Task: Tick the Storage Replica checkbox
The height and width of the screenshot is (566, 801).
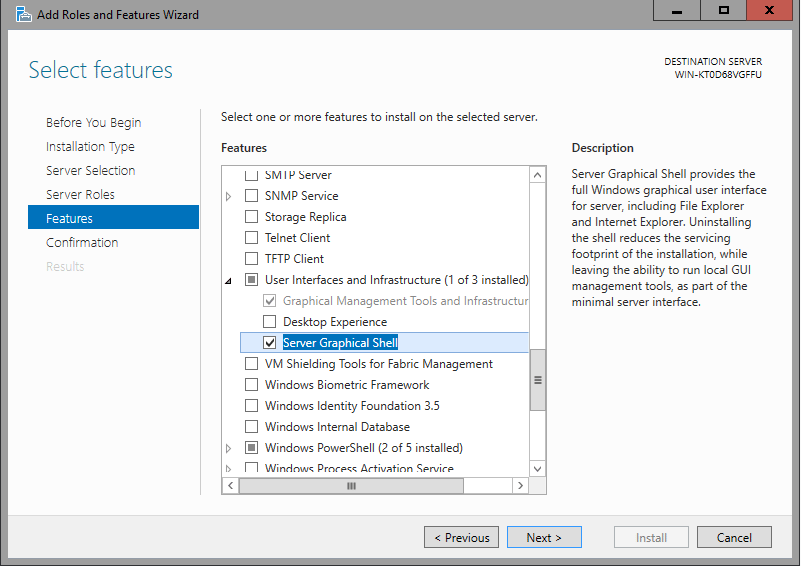Action: 251,217
